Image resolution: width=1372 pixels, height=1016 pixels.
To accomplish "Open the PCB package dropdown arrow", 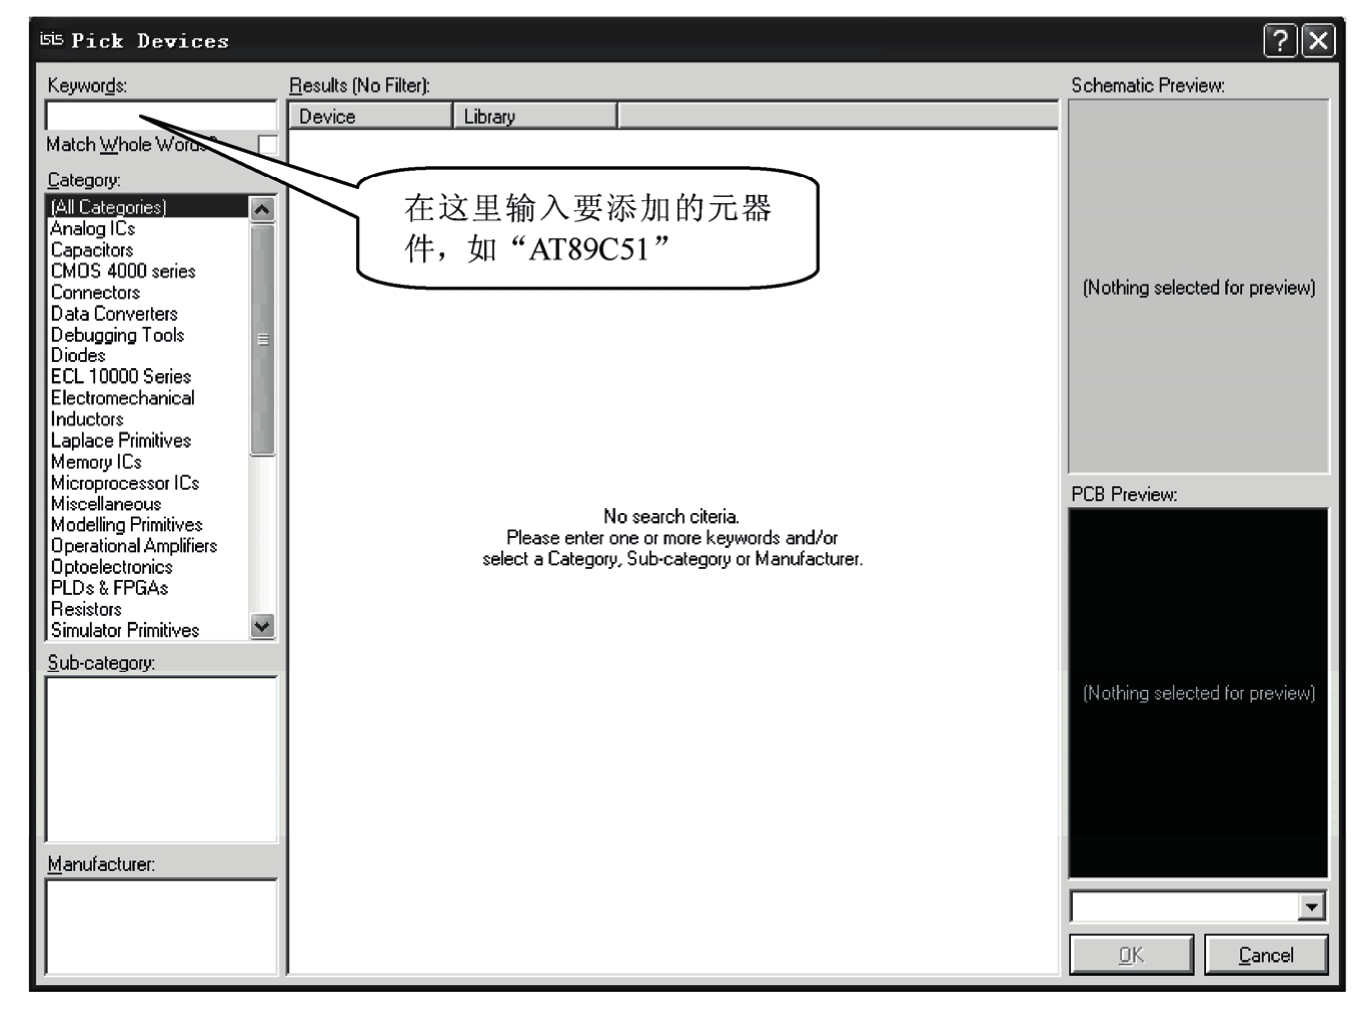I will click(1311, 907).
